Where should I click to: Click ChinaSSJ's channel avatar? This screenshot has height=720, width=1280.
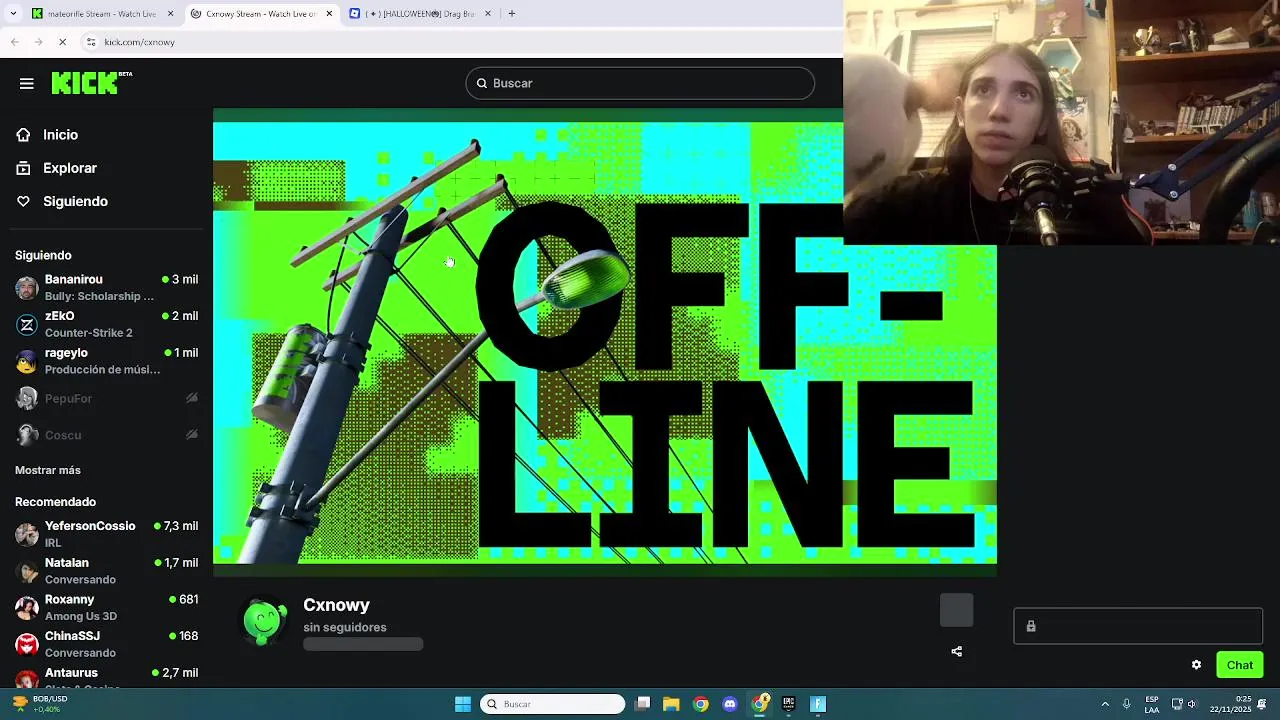(27, 644)
